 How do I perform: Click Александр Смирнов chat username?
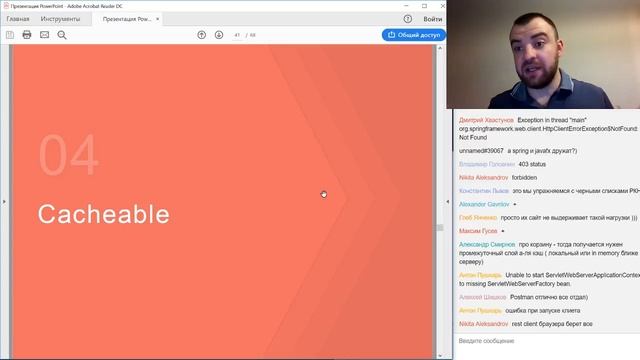pyautogui.click(x=487, y=244)
